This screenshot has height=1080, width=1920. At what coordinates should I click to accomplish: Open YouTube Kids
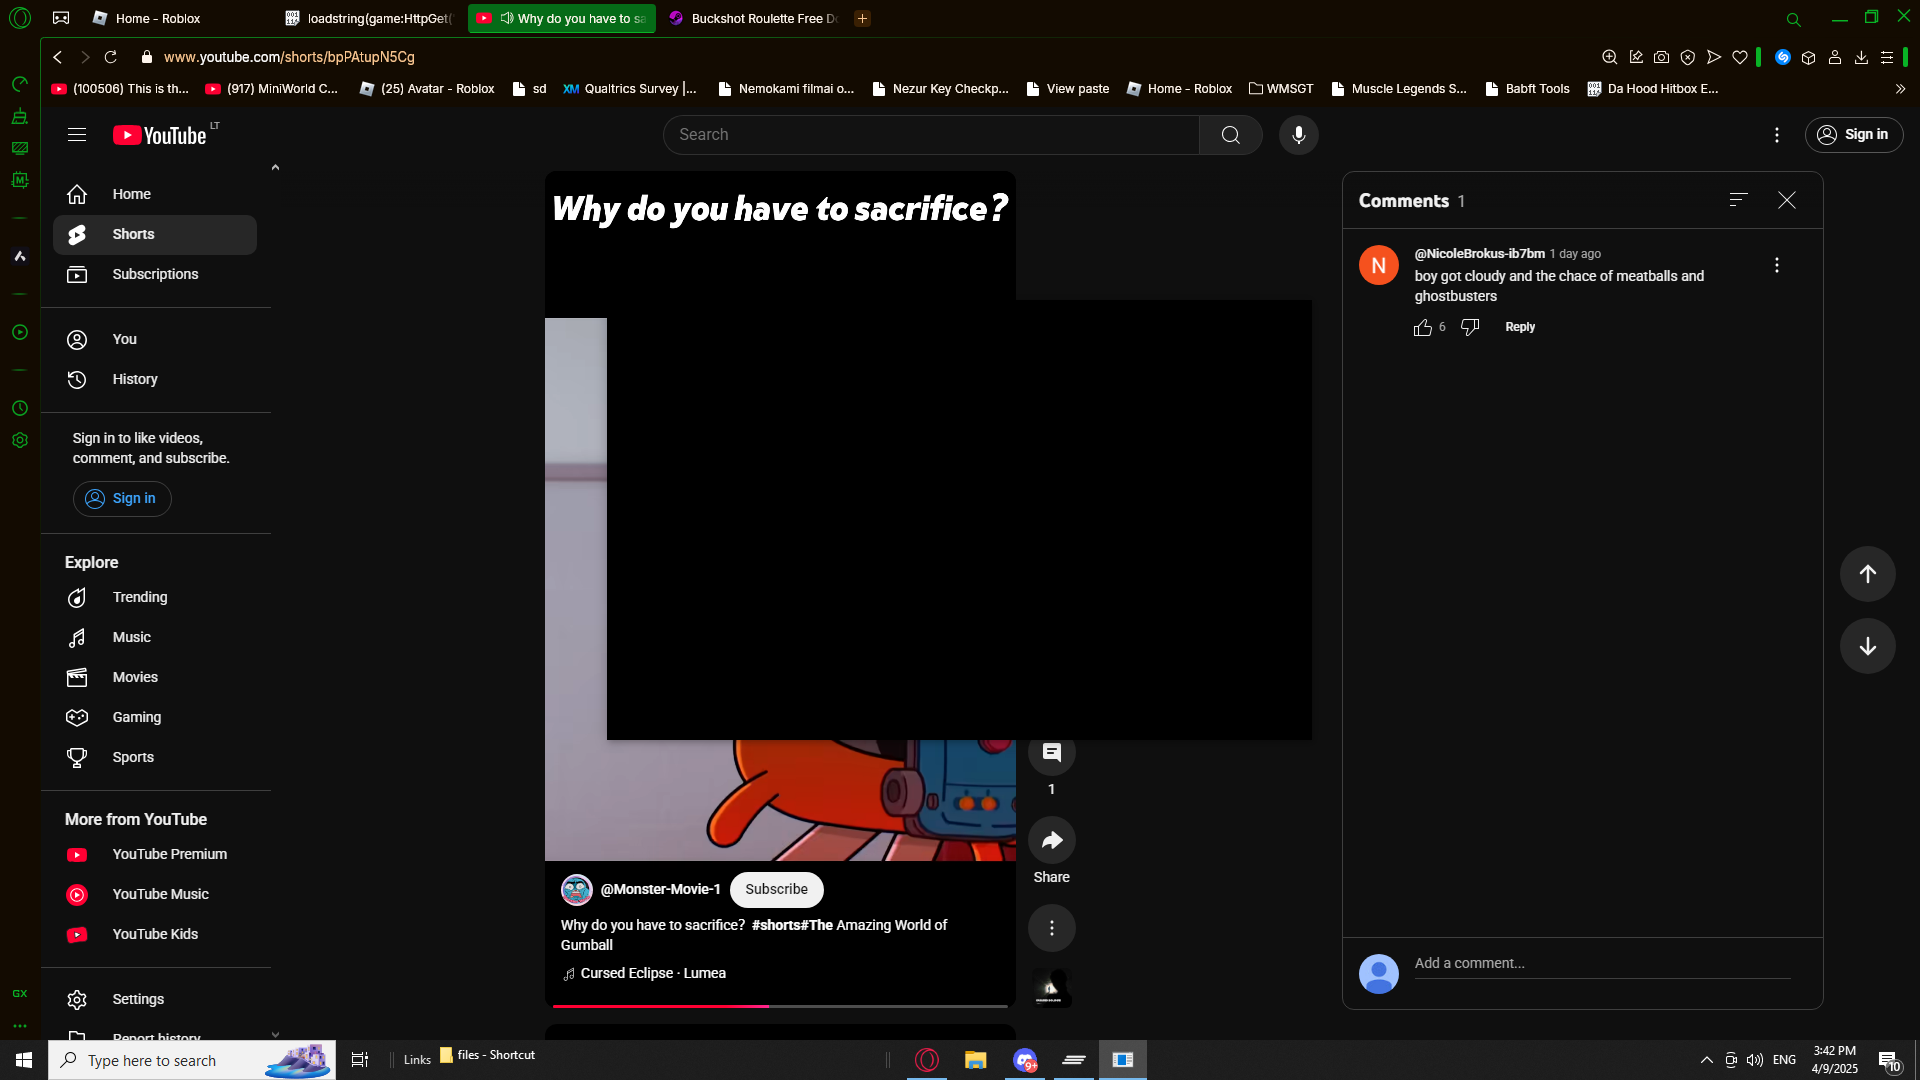(155, 934)
